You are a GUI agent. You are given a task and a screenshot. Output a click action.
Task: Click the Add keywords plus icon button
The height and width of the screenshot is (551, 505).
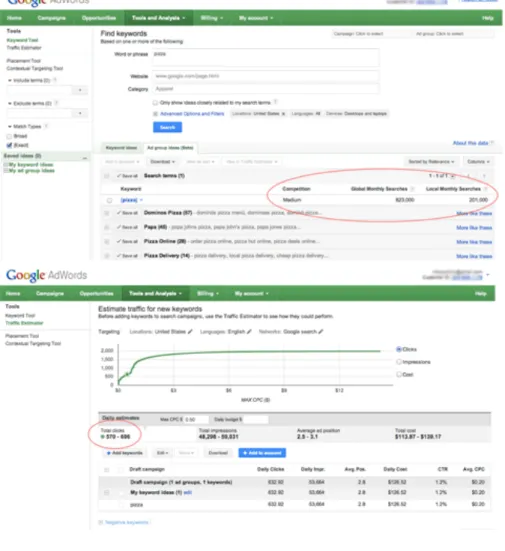point(124,453)
